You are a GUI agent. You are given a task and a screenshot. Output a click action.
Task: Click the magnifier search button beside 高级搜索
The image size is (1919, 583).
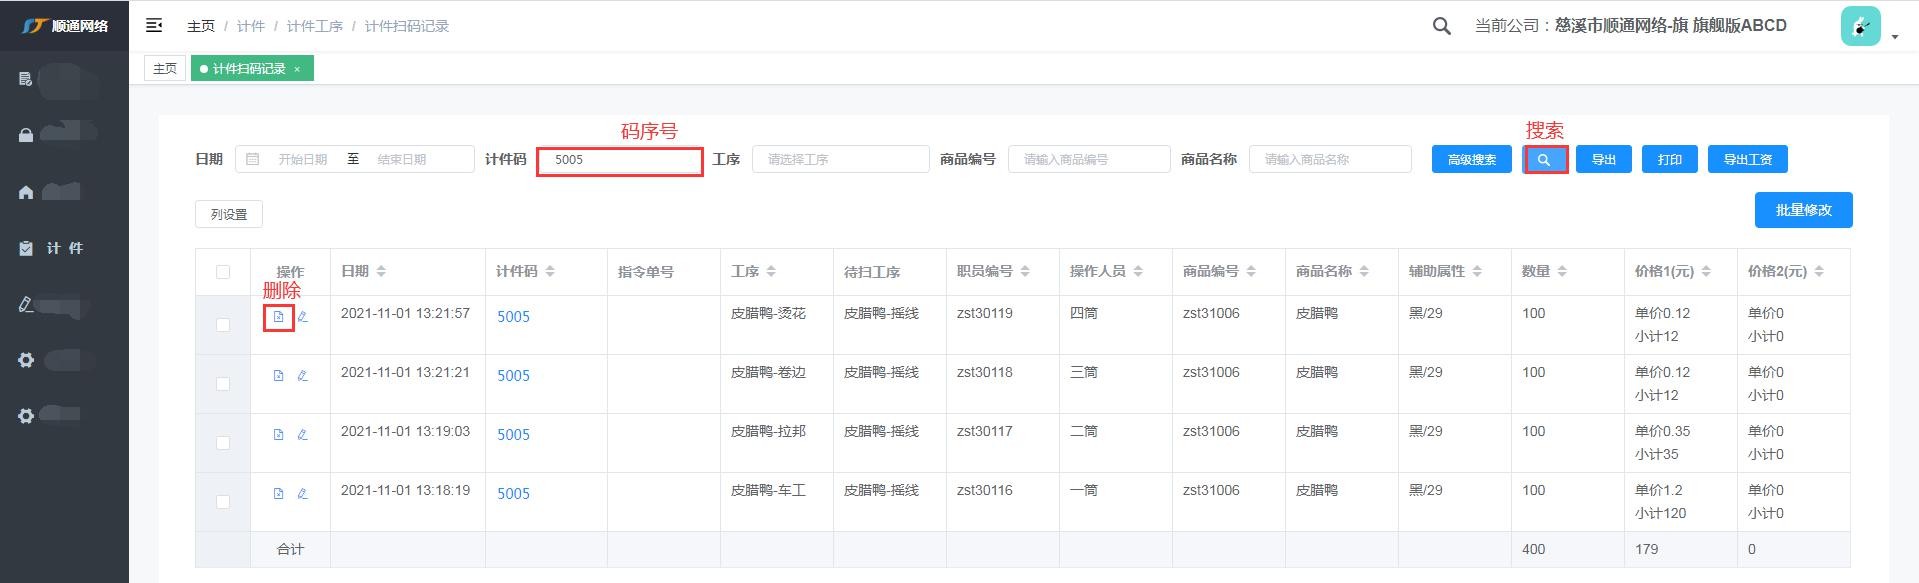coord(1545,160)
